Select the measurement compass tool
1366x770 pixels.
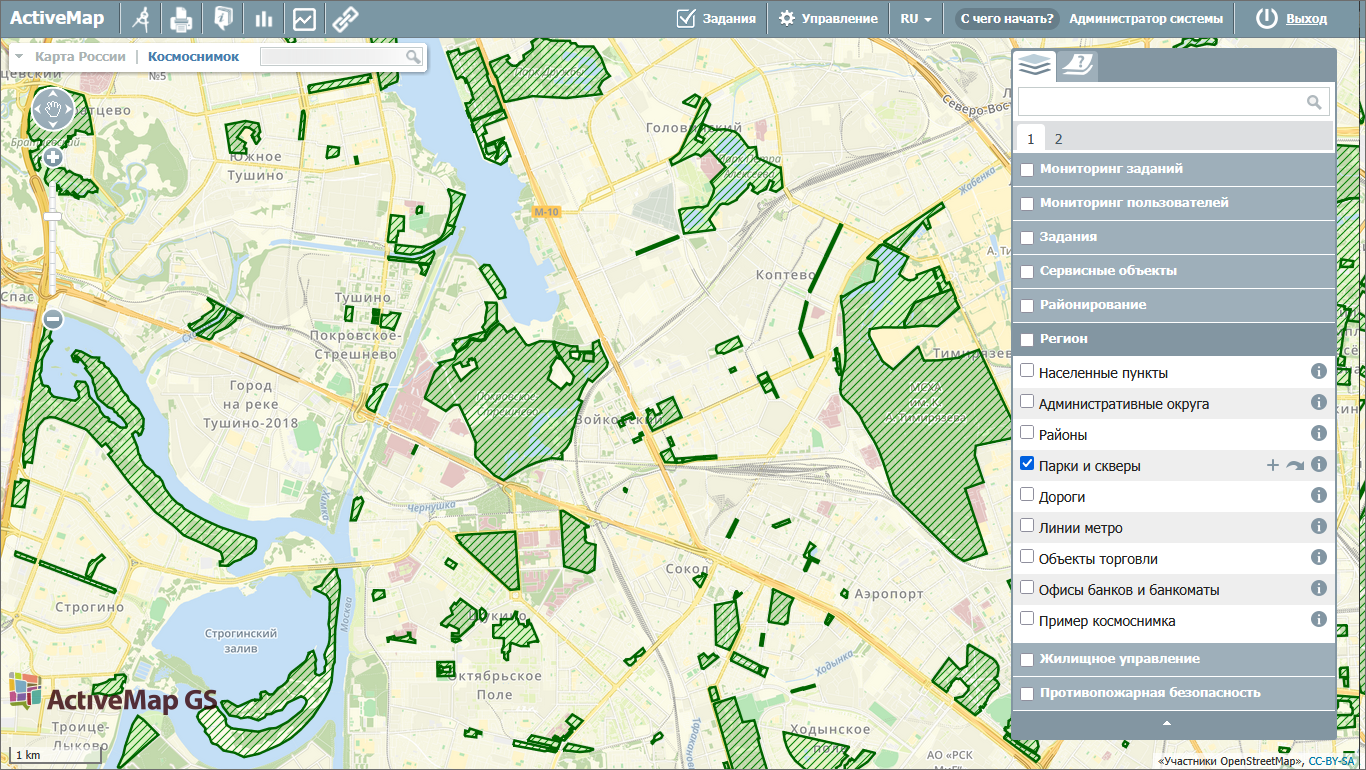coord(142,19)
